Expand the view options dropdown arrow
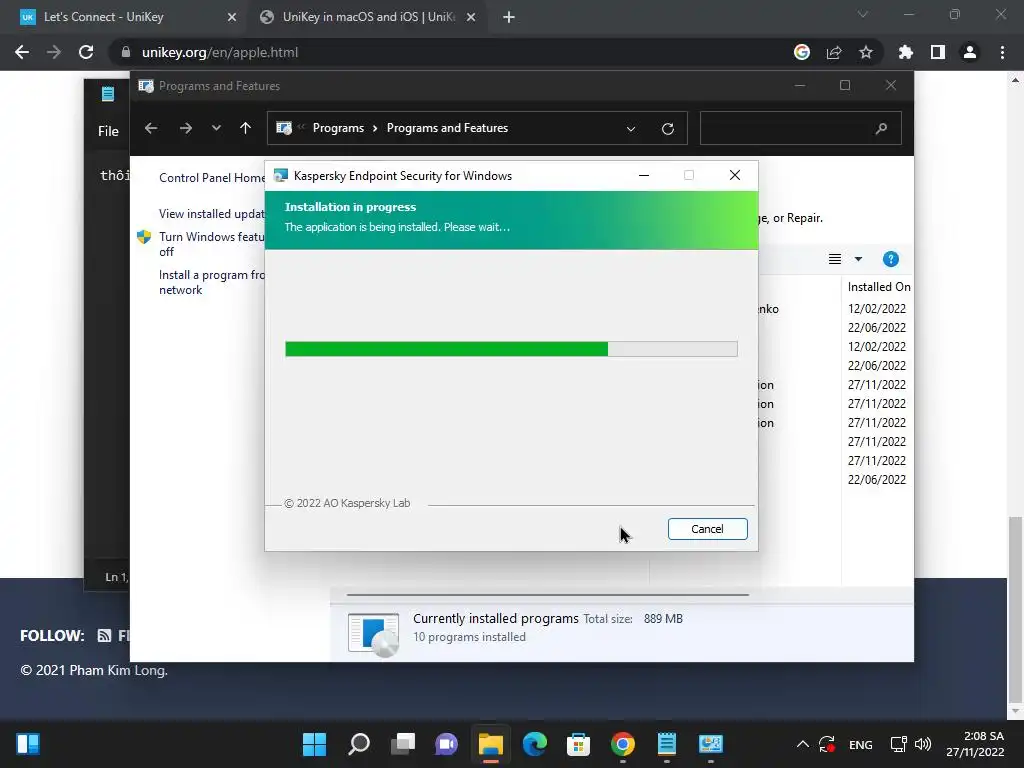This screenshot has height=768, width=1024. [x=858, y=259]
